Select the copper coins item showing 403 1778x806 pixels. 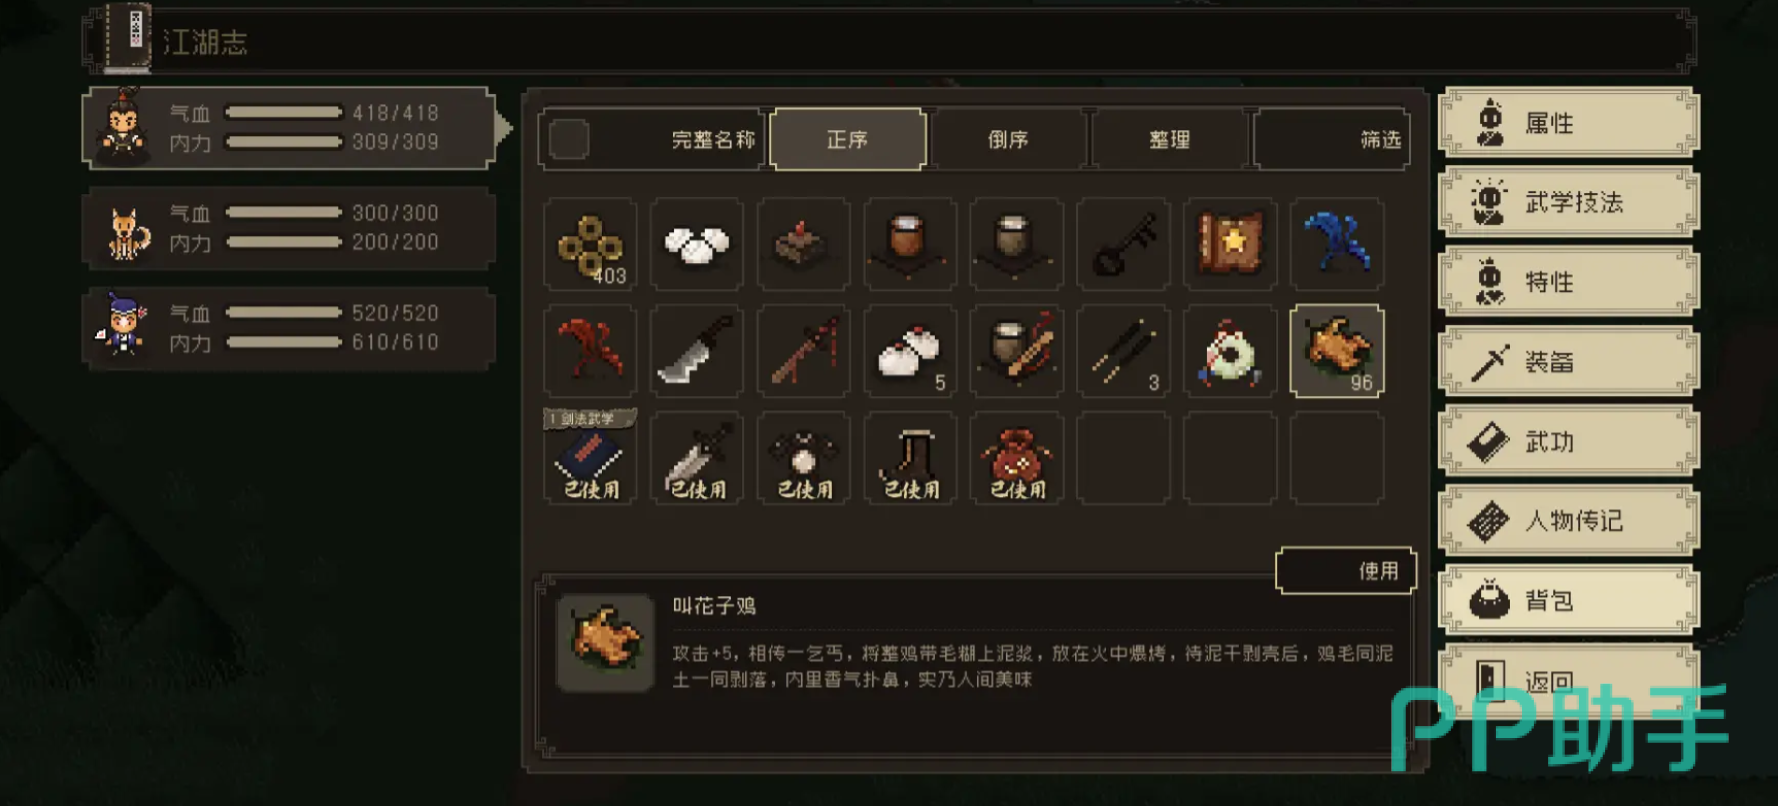point(591,245)
